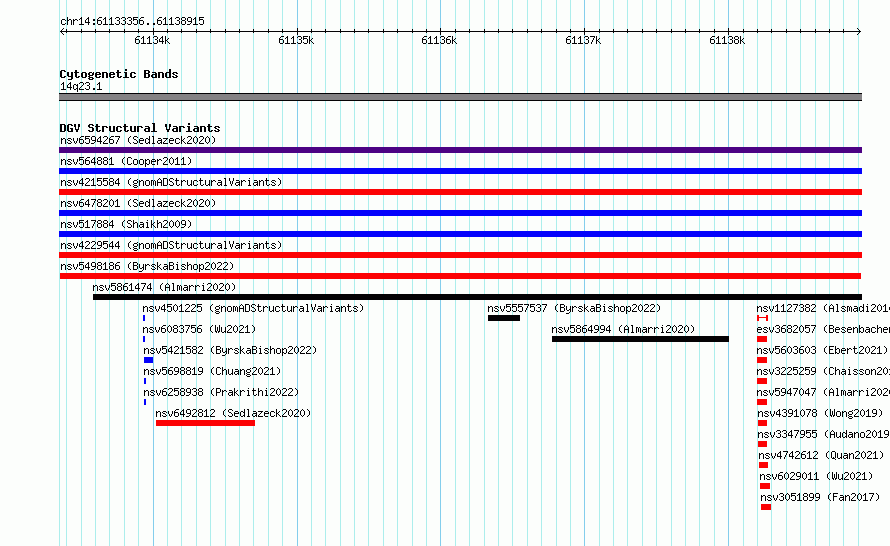Viewport: 890px width, 546px height.
Task: Click nsv6029011 (Wu2021) label
Action: (x=816, y=476)
